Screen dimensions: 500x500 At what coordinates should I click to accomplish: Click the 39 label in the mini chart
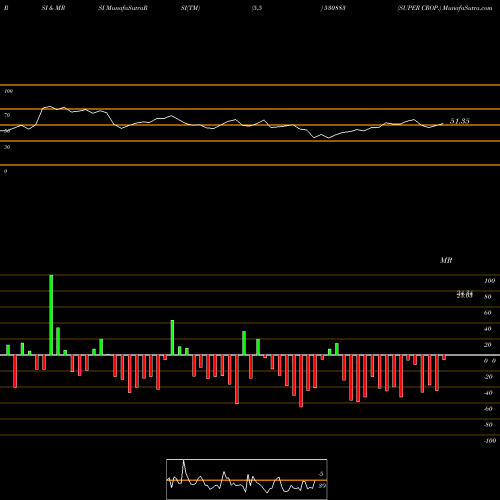[322, 486]
